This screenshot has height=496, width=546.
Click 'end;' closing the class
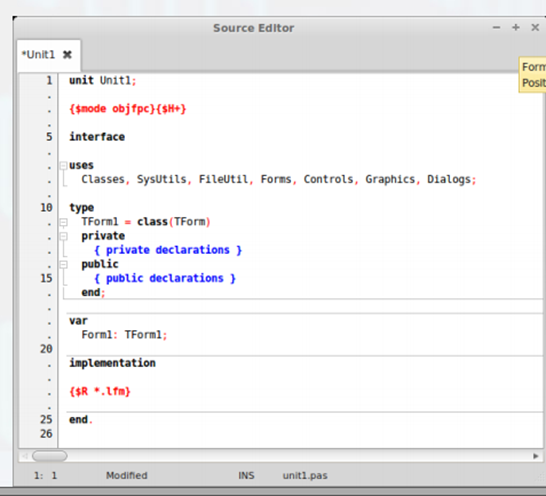pyautogui.click(x=93, y=293)
